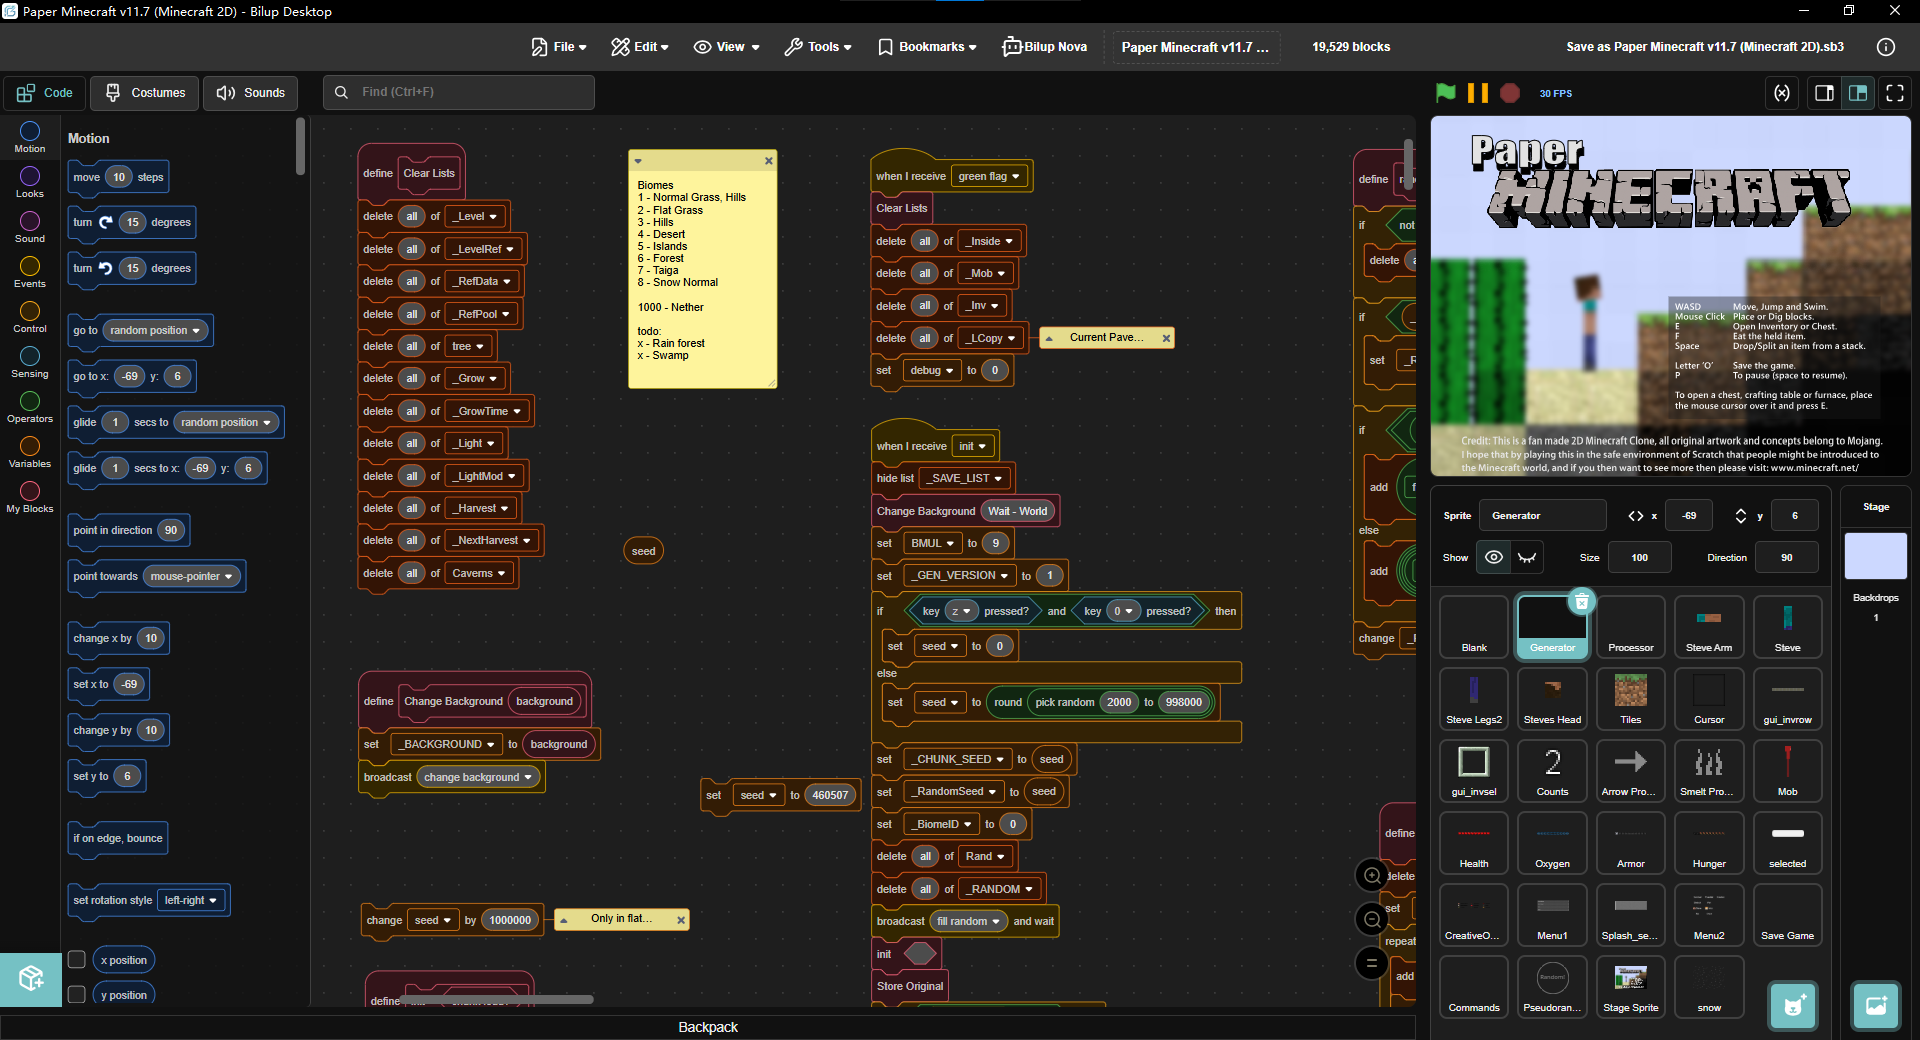
Task: Open the Backpack bar
Action: 708,1027
